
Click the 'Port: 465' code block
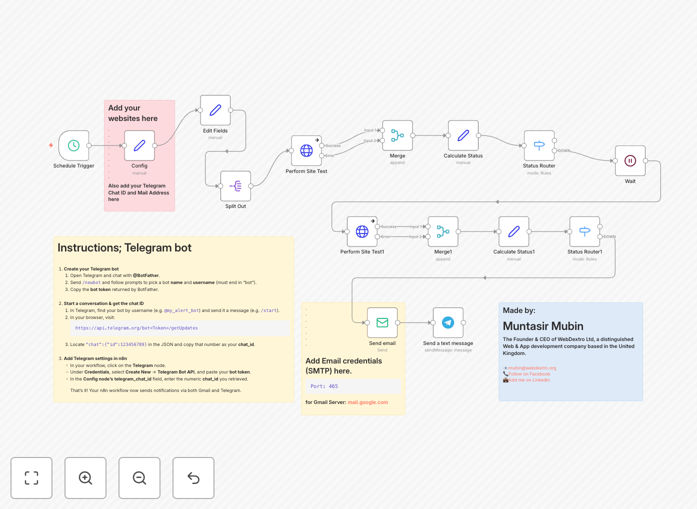click(354, 386)
